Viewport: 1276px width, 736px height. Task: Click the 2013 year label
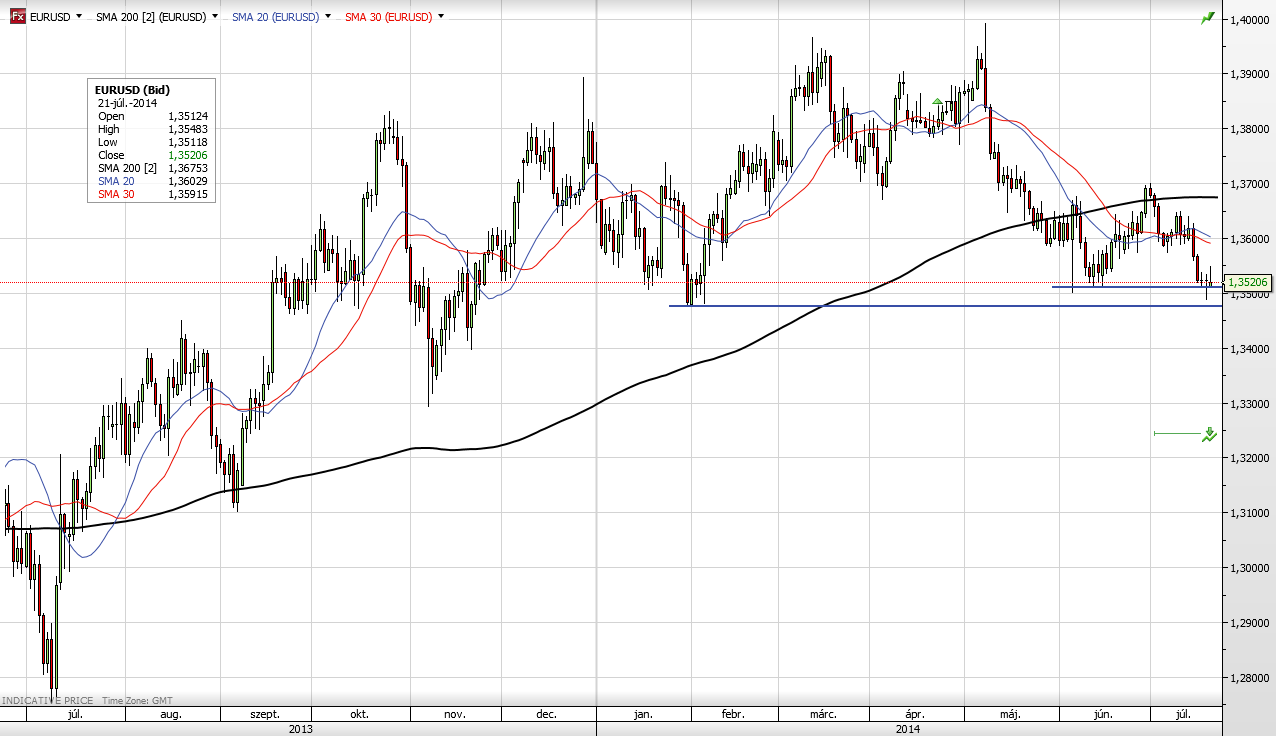[300, 729]
